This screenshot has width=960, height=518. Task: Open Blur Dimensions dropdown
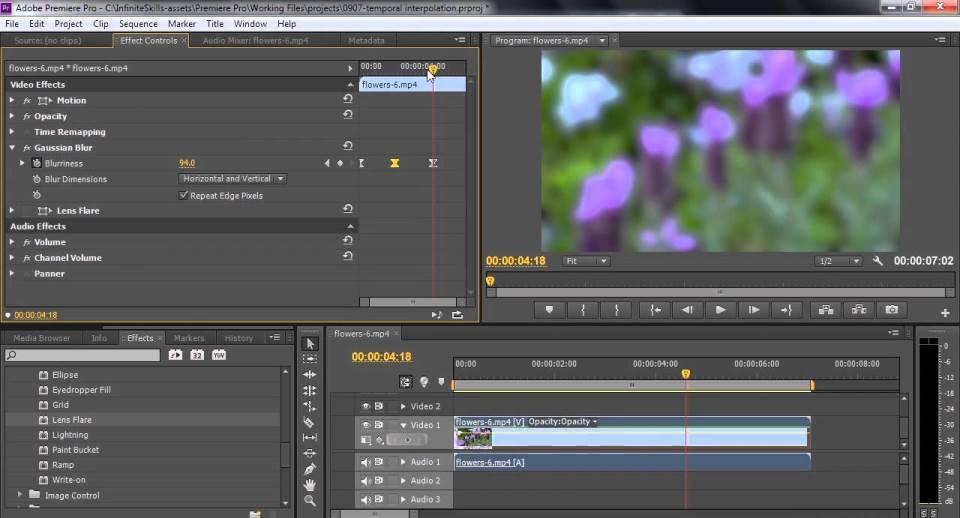point(233,179)
